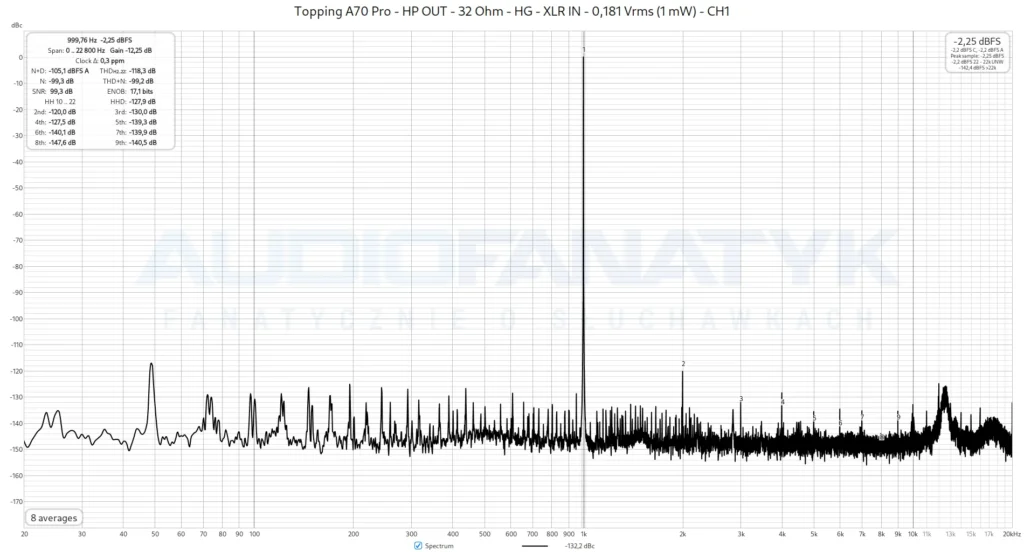Click the 5th harmonic -139,3 dB value
This screenshot has height=552, width=1024.
click(143, 122)
